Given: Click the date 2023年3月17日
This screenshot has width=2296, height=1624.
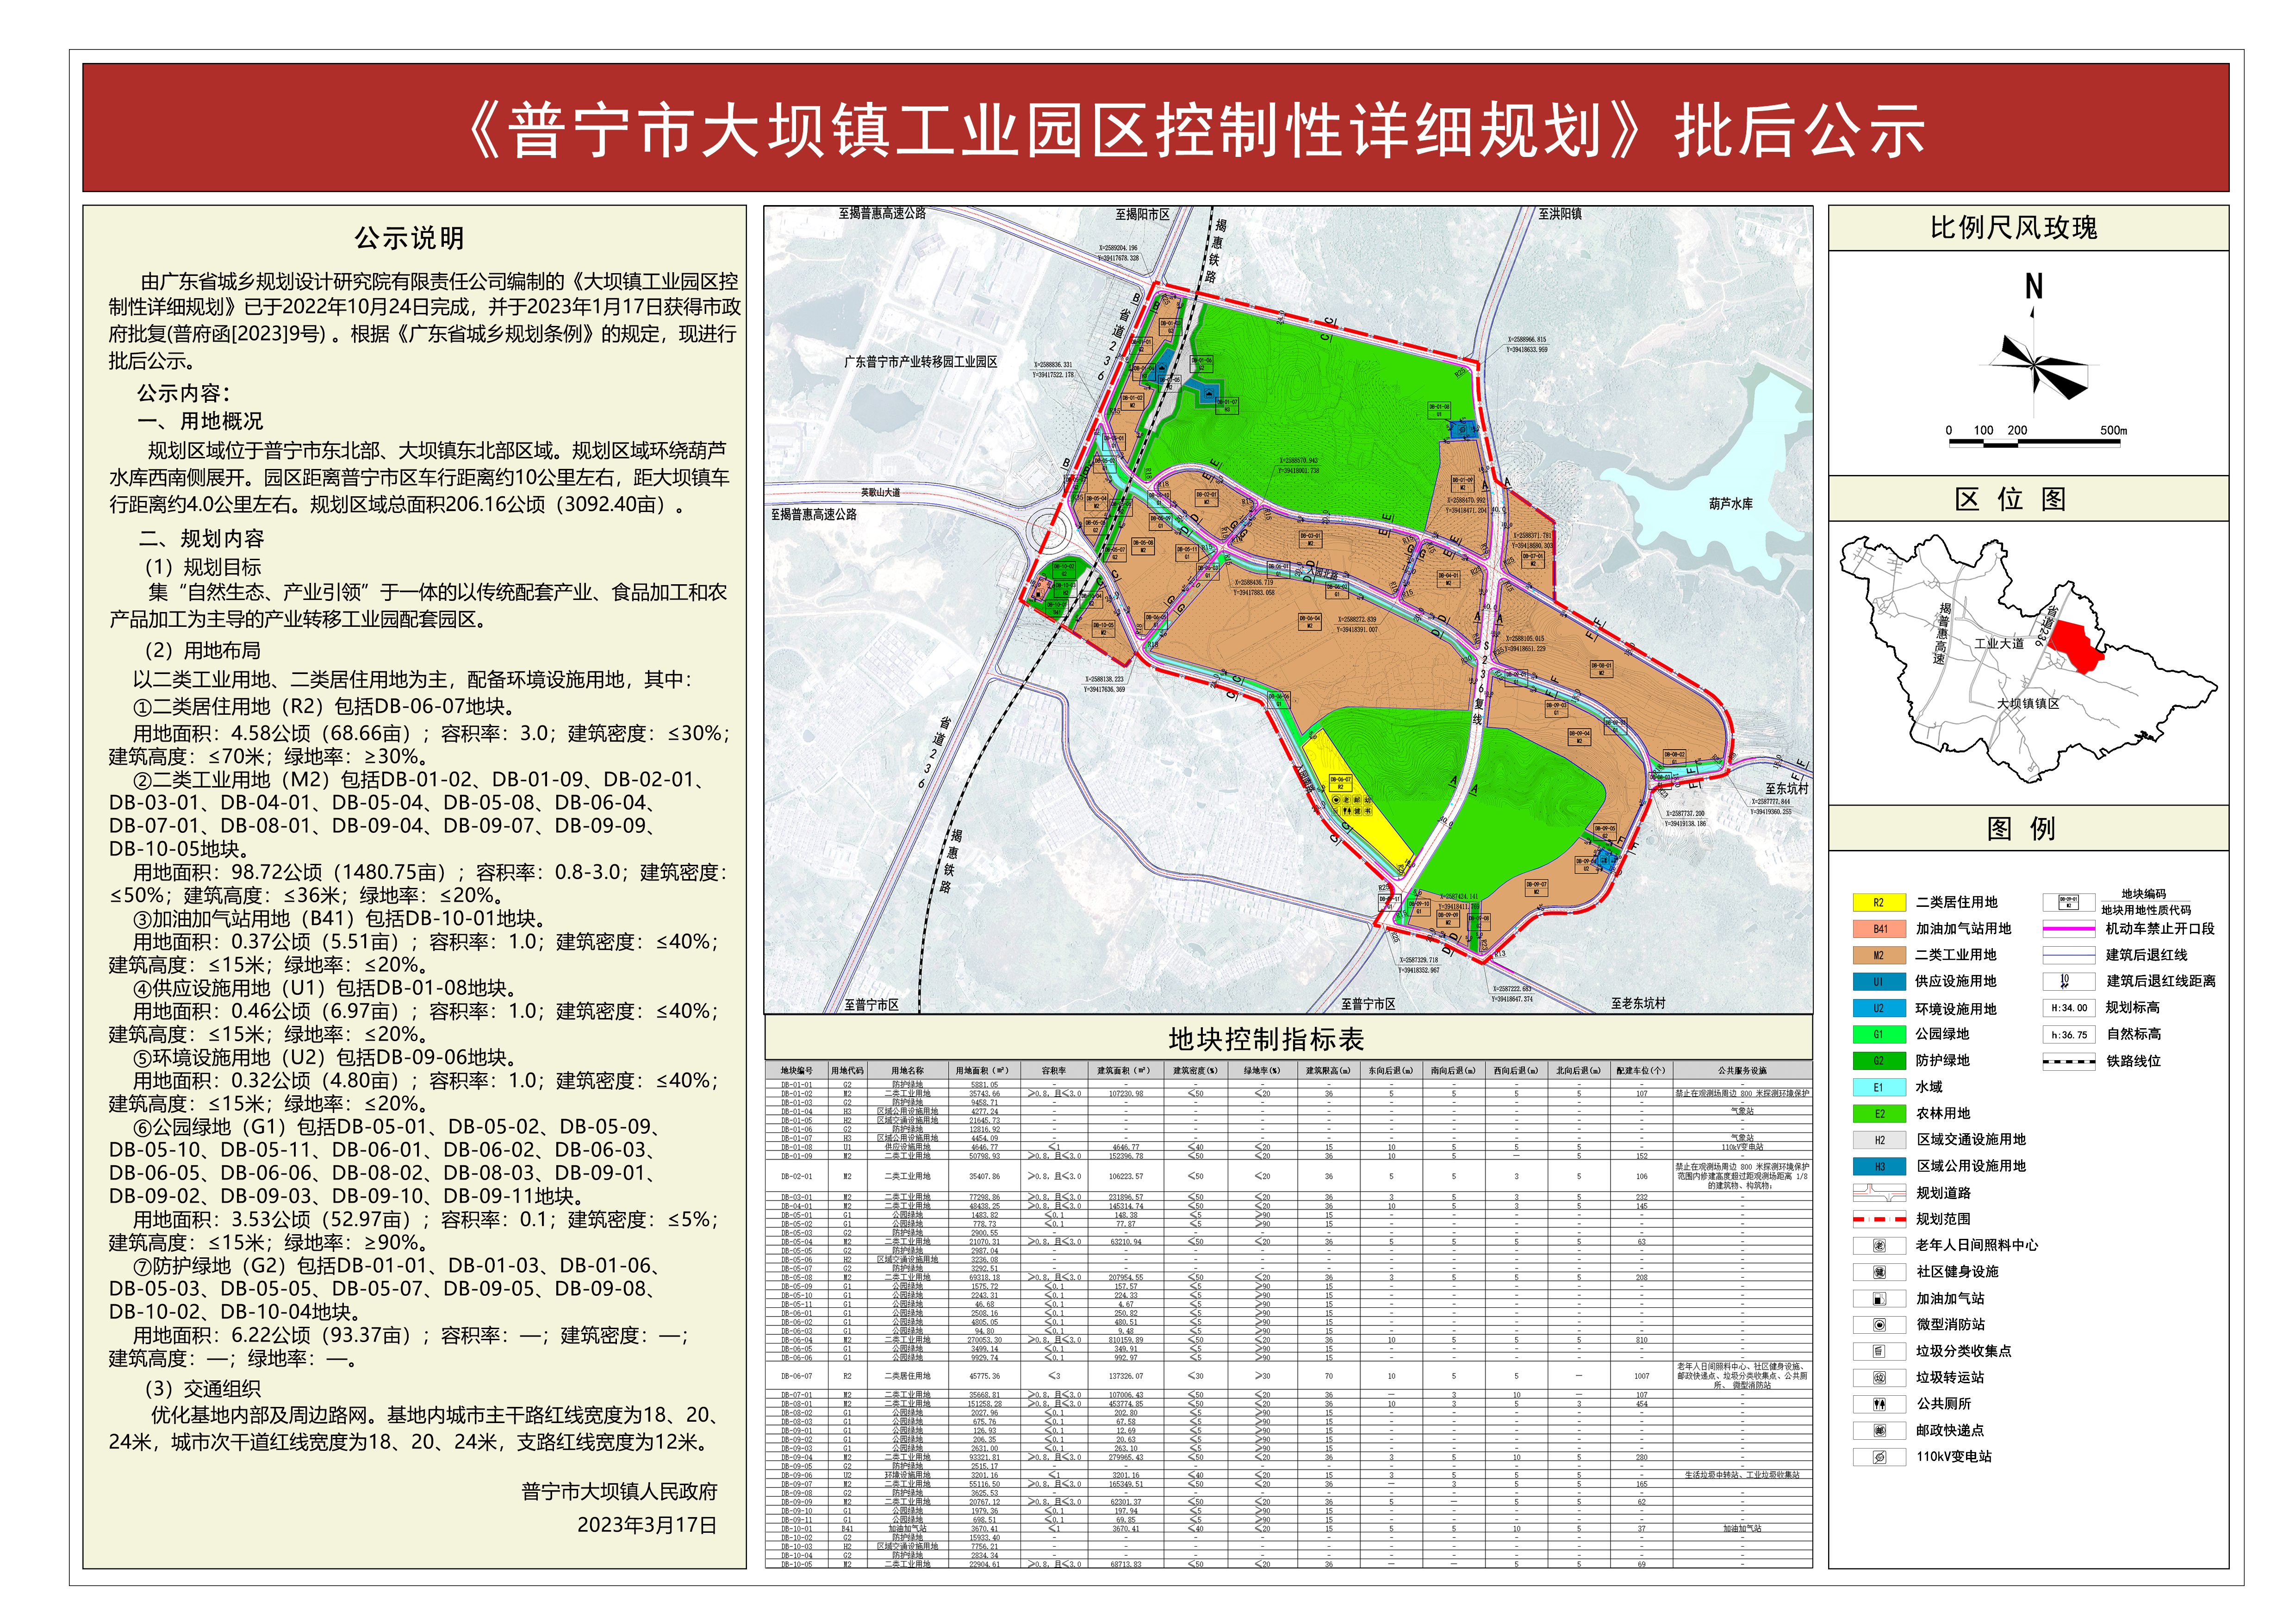Looking at the screenshot, I should [647, 1525].
